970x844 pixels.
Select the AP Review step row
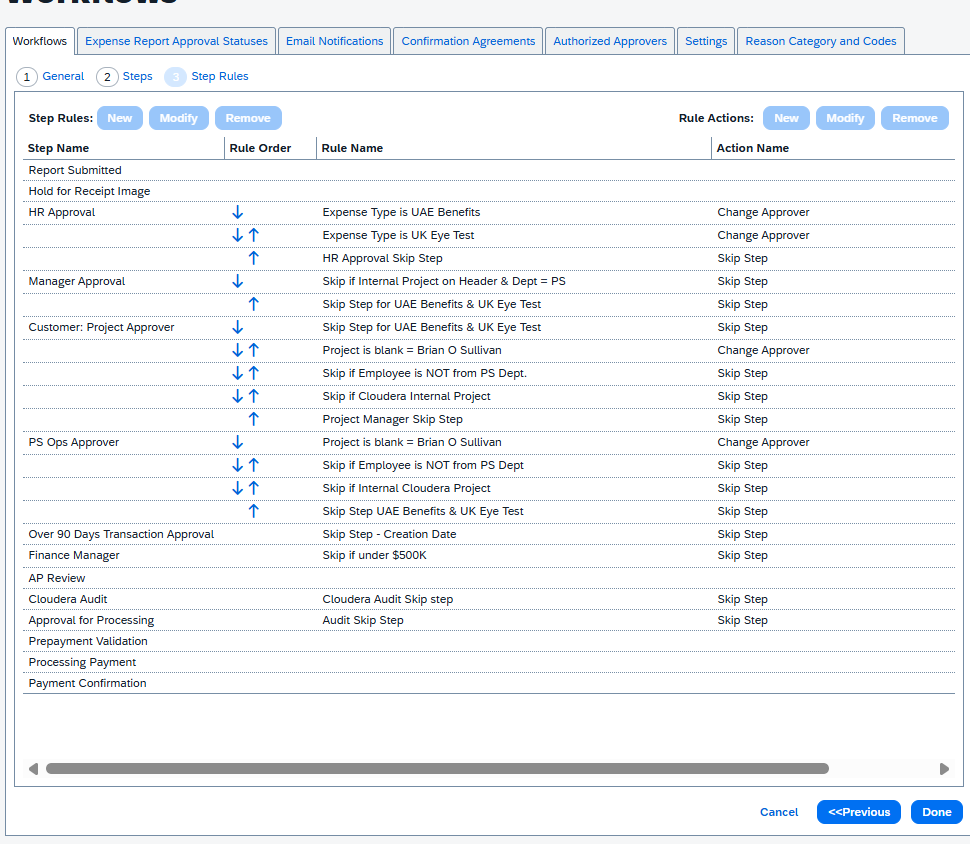[x=489, y=578]
